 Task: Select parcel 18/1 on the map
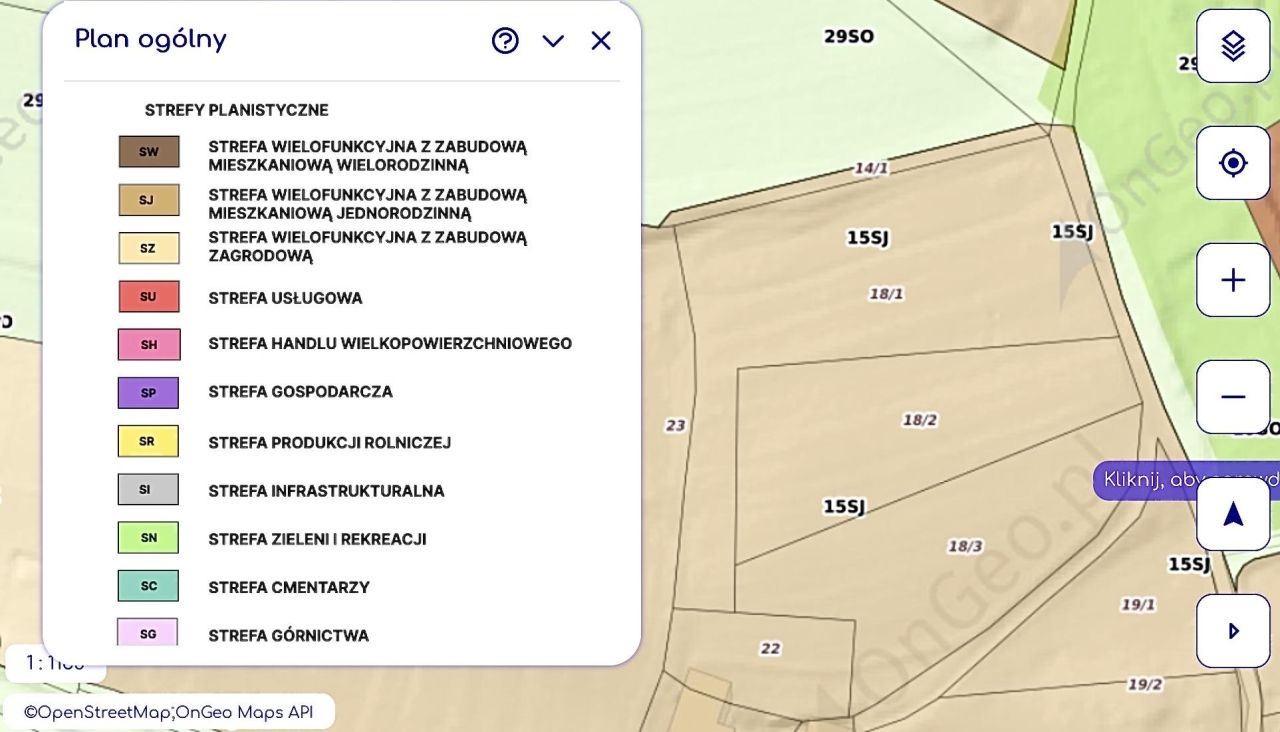click(x=886, y=294)
